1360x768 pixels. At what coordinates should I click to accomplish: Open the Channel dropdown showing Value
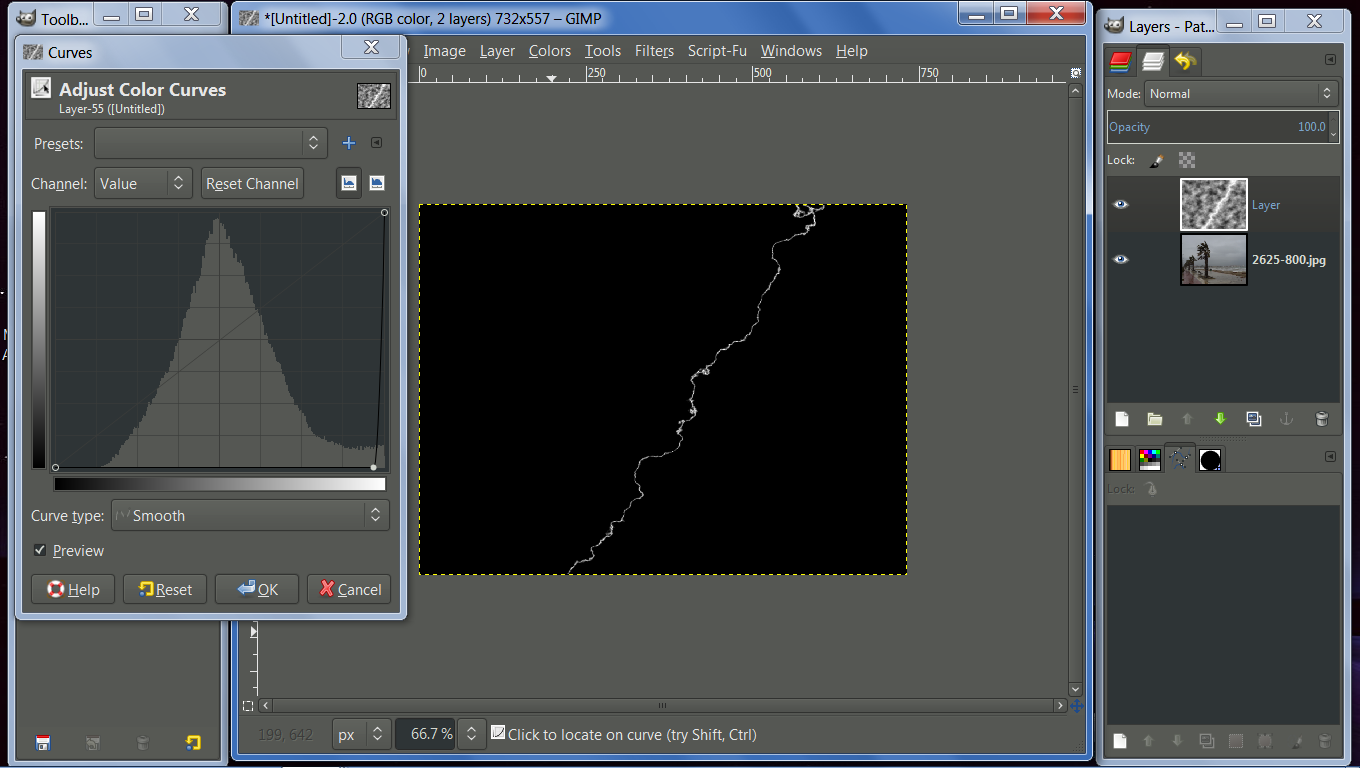pos(143,183)
